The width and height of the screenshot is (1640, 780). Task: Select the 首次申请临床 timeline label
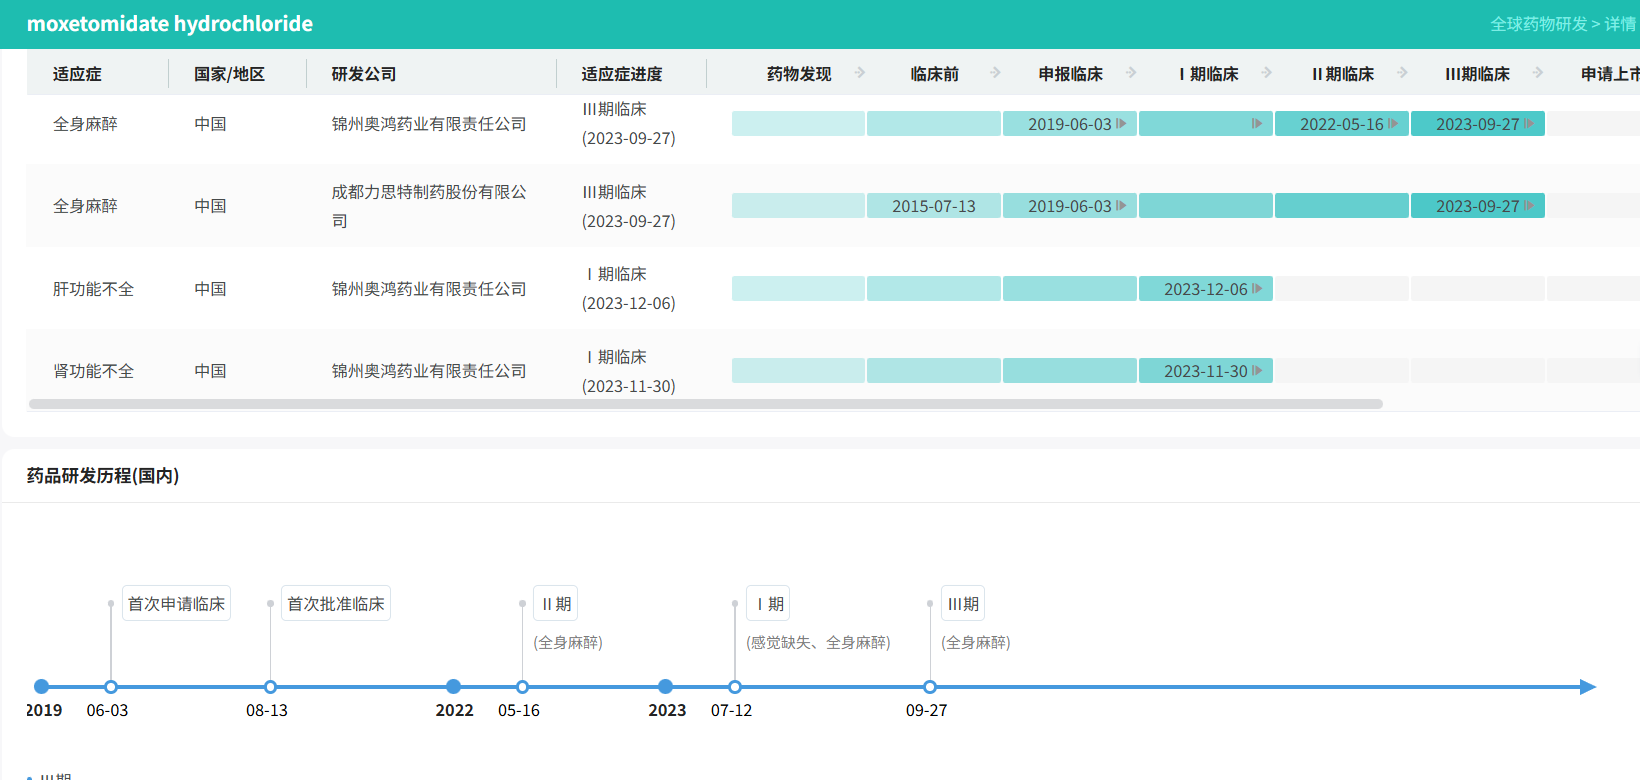click(x=176, y=604)
